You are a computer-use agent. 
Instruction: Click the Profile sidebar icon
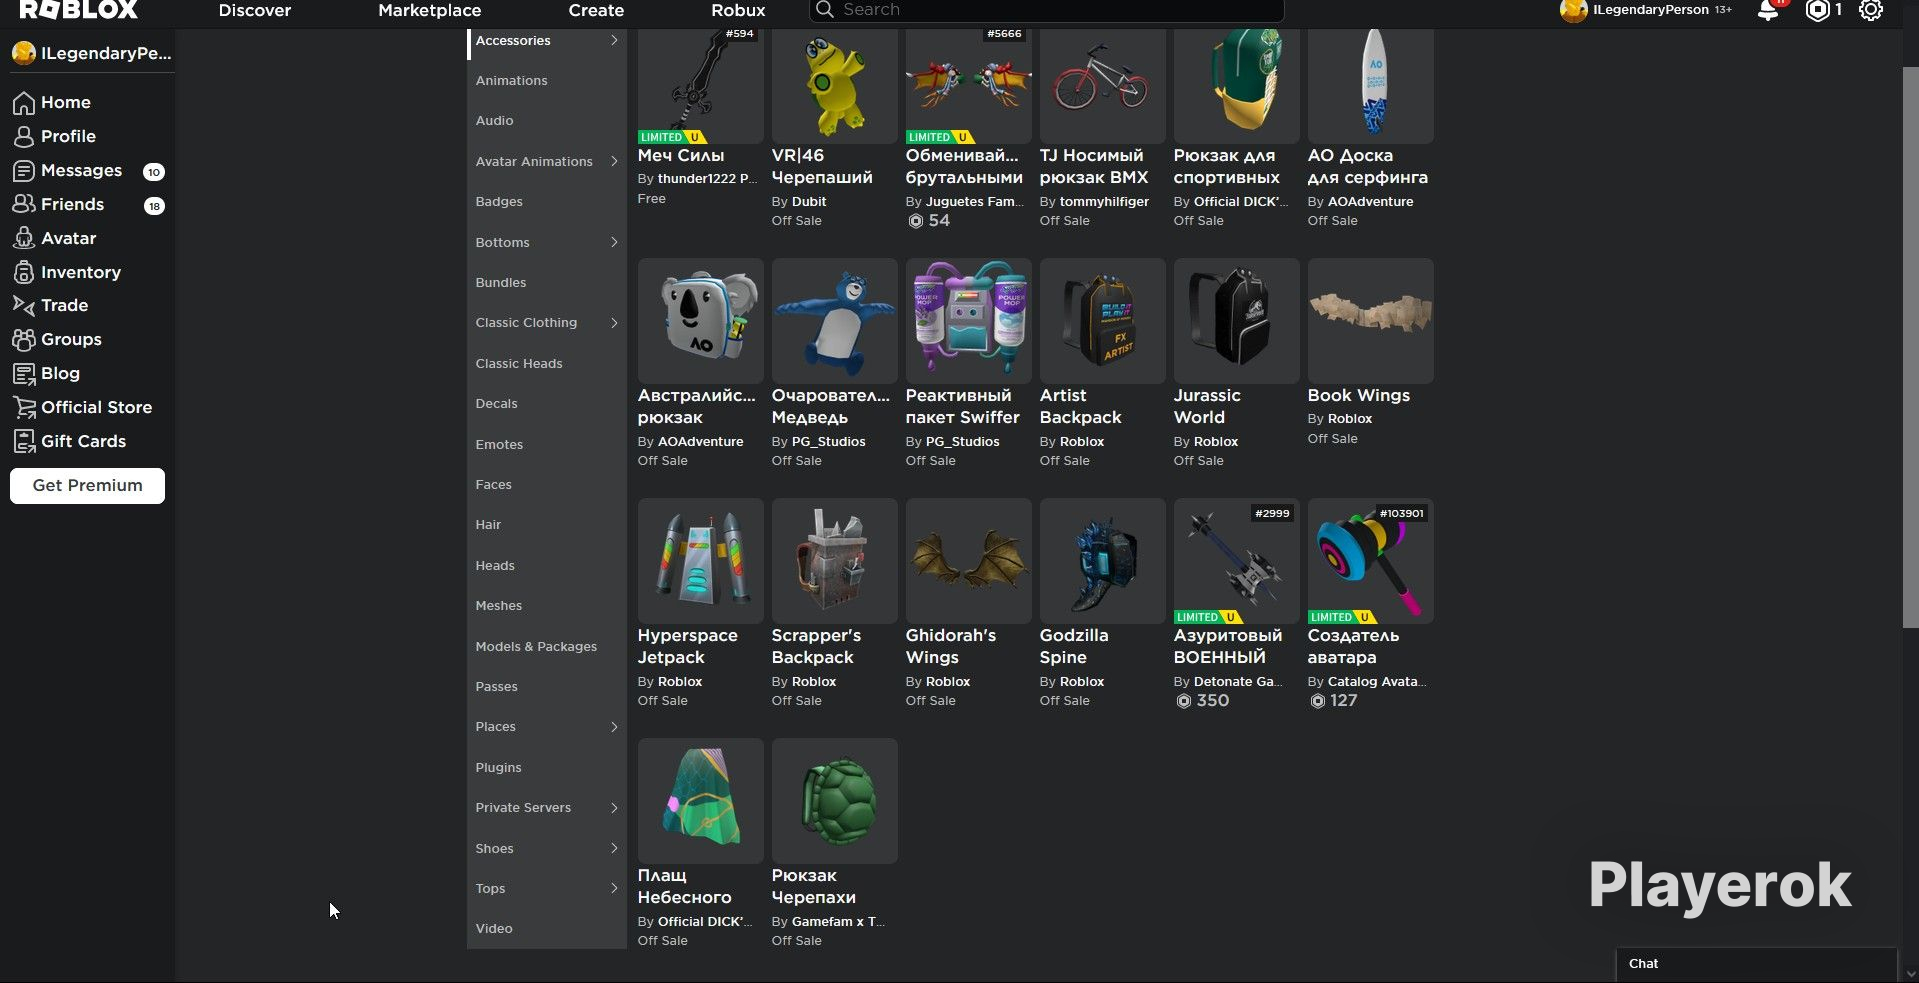coord(24,137)
